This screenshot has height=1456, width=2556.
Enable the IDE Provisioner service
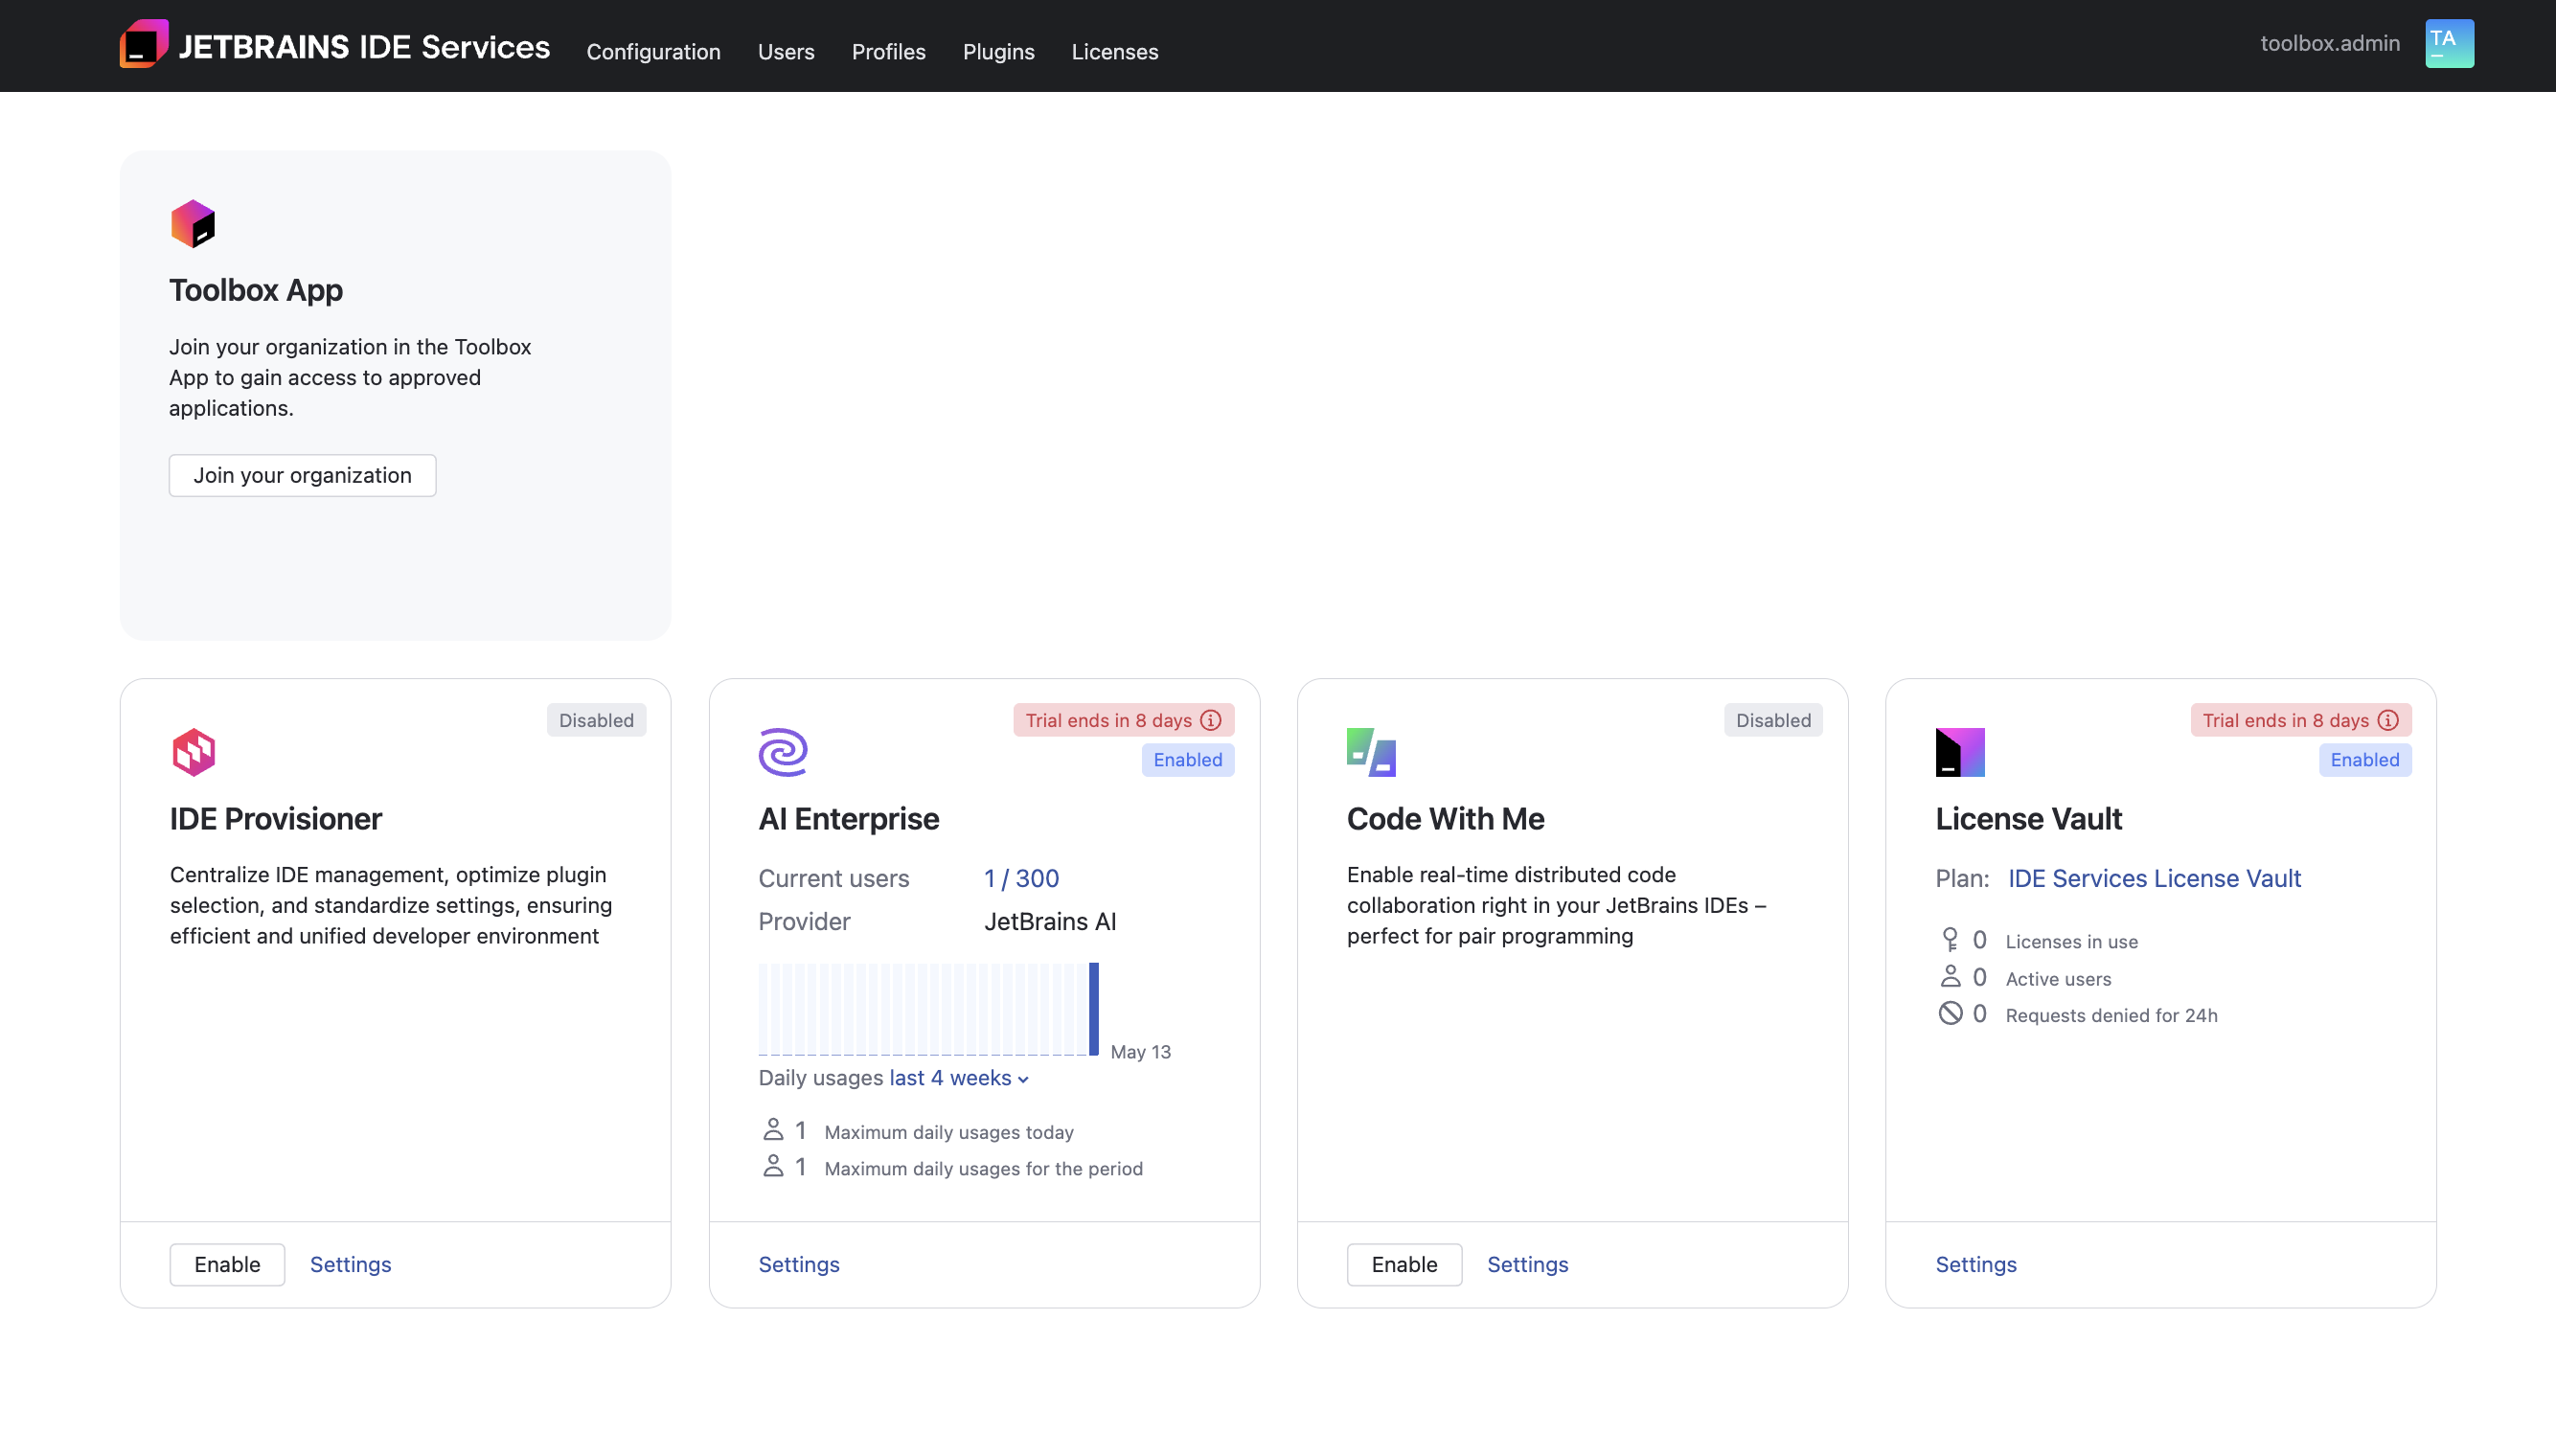(227, 1264)
